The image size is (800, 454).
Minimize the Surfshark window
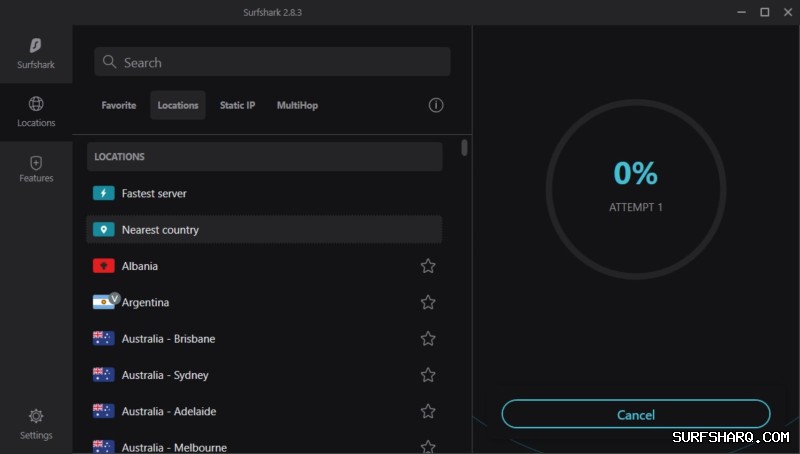click(741, 12)
